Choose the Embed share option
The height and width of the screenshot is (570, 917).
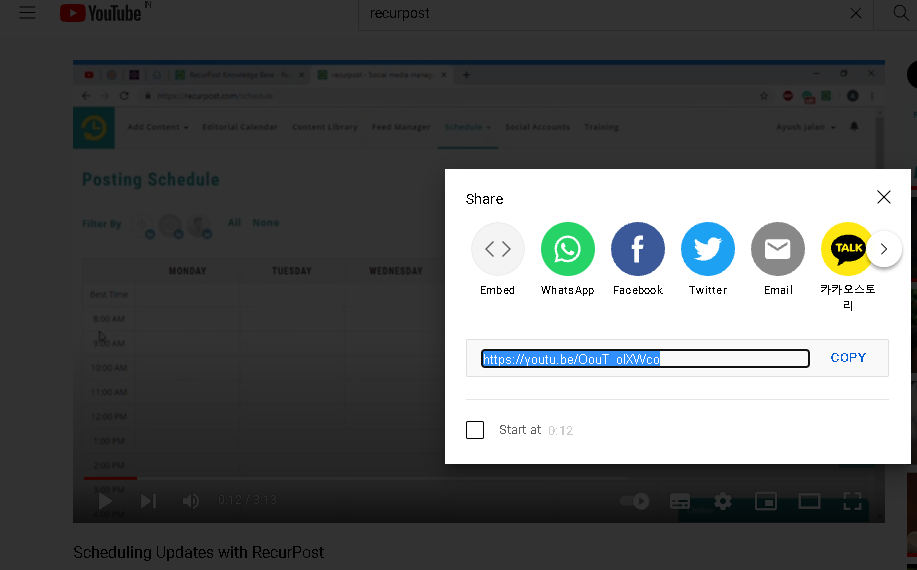click(498, 260)
